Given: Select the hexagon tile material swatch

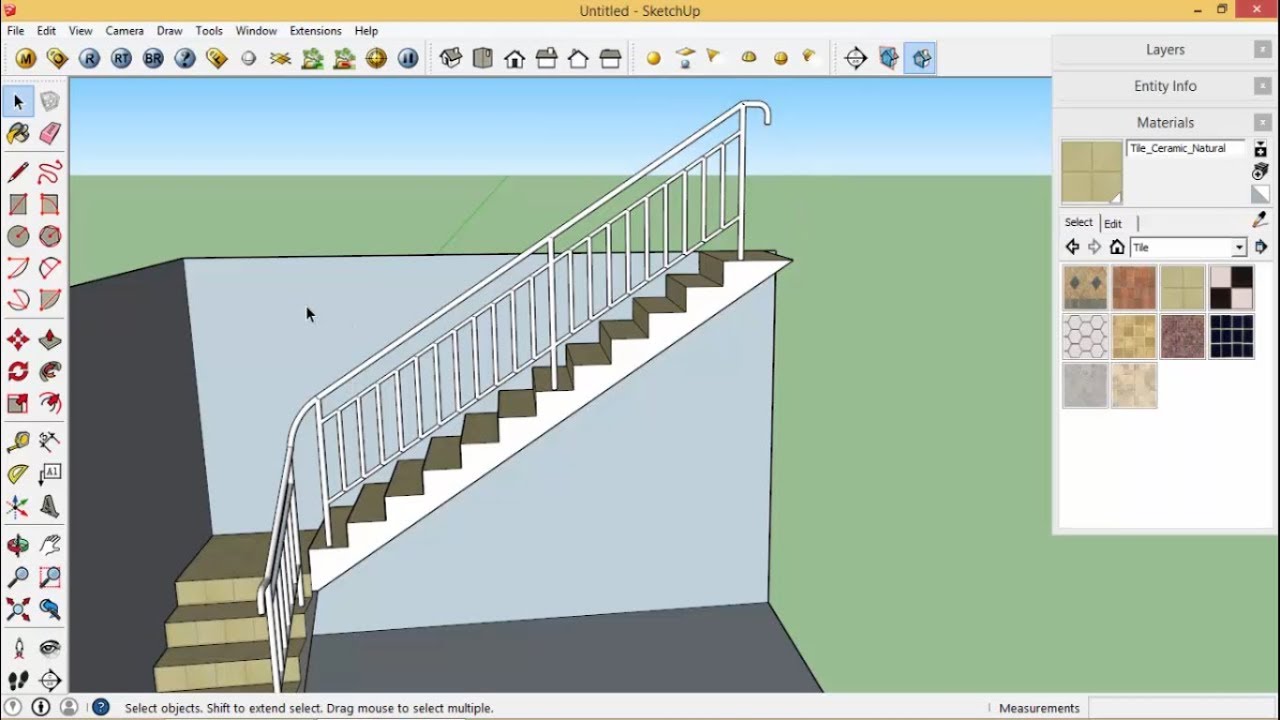Looking at the screenshot, I should tap(1085, 336).
